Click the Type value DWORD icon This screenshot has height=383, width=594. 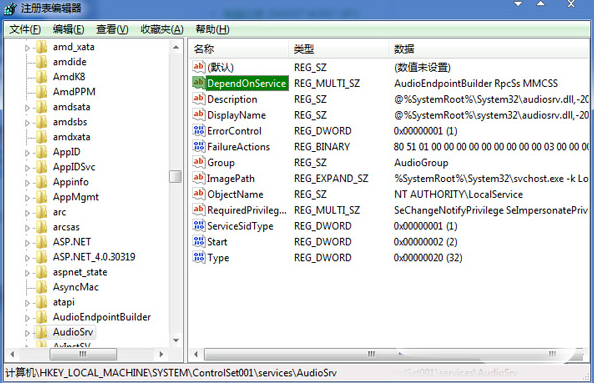click(199, 258)
